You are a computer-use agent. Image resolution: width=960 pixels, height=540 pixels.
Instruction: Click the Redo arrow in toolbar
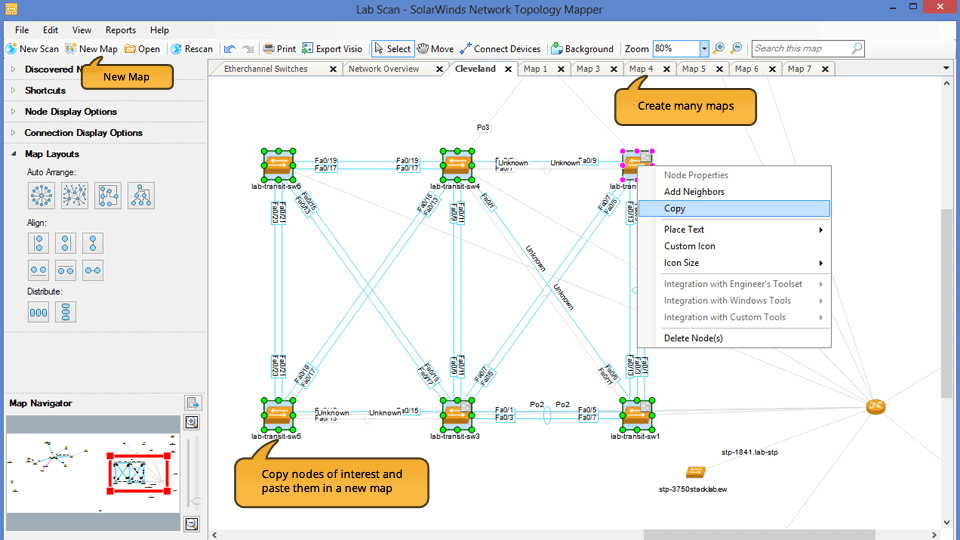tap(248, 49)
